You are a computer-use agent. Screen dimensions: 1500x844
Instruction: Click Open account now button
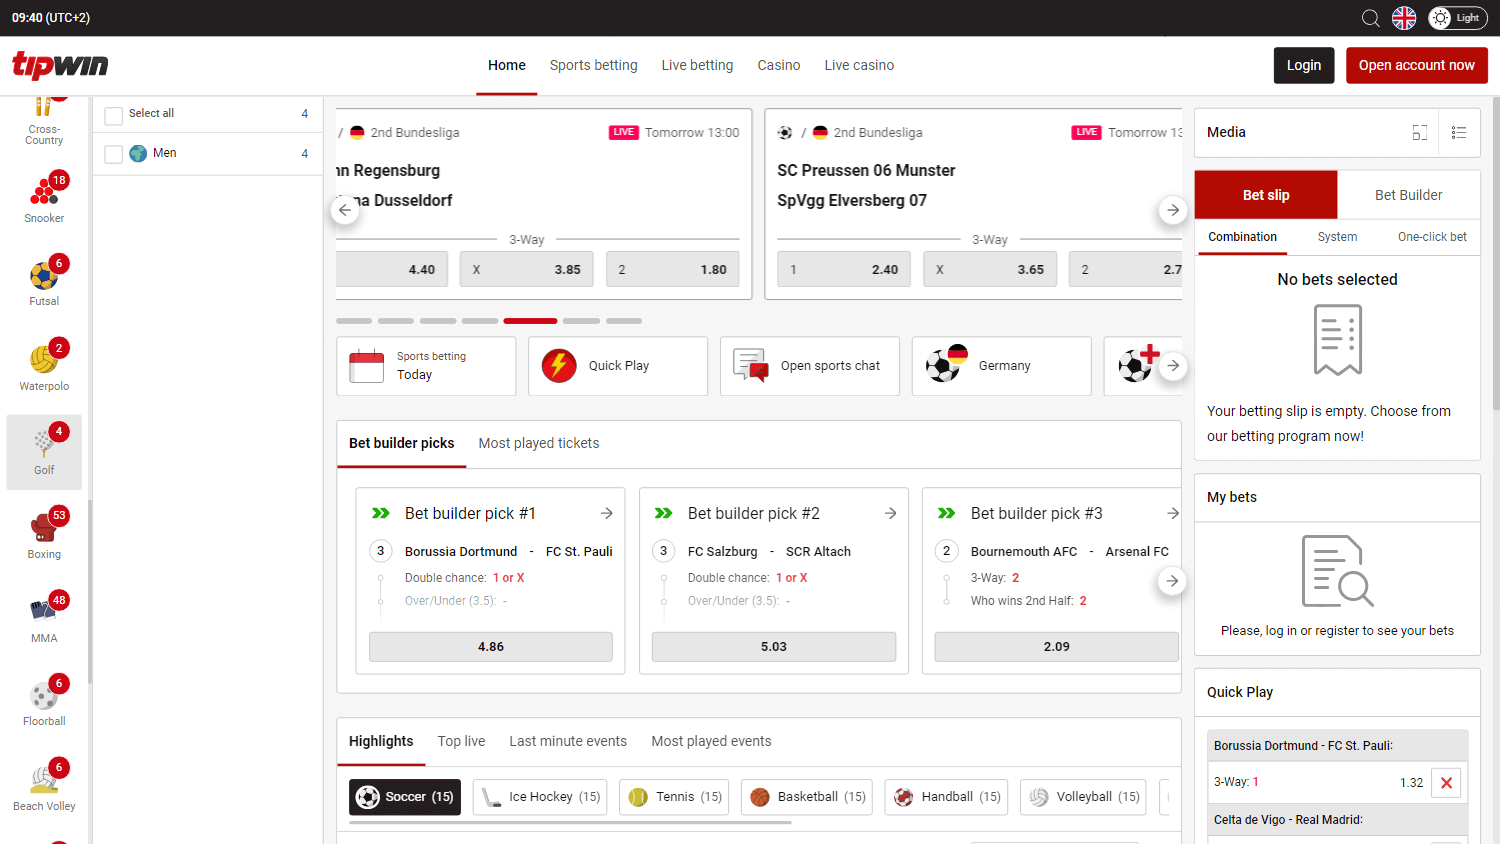coord(1417,65)
